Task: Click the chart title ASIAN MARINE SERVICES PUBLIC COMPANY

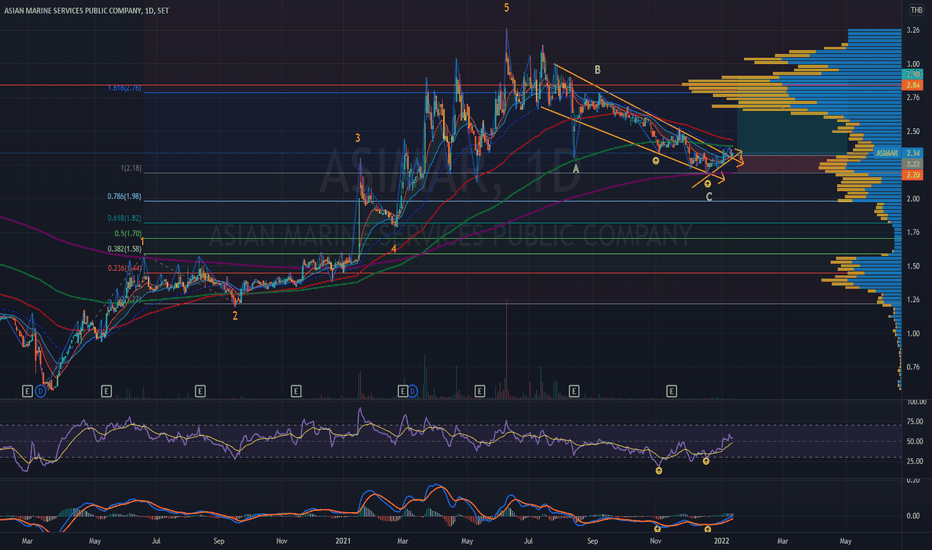Action: (x=73, y=11)
